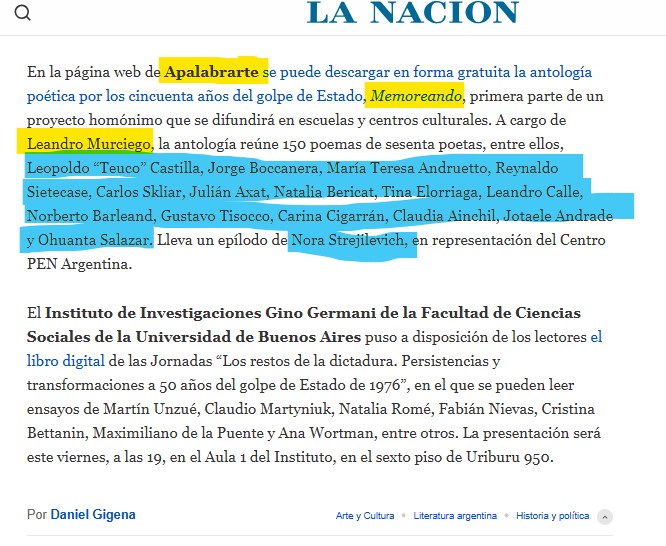Click the name 'Leandro Murciego'

tap(88, 144)
